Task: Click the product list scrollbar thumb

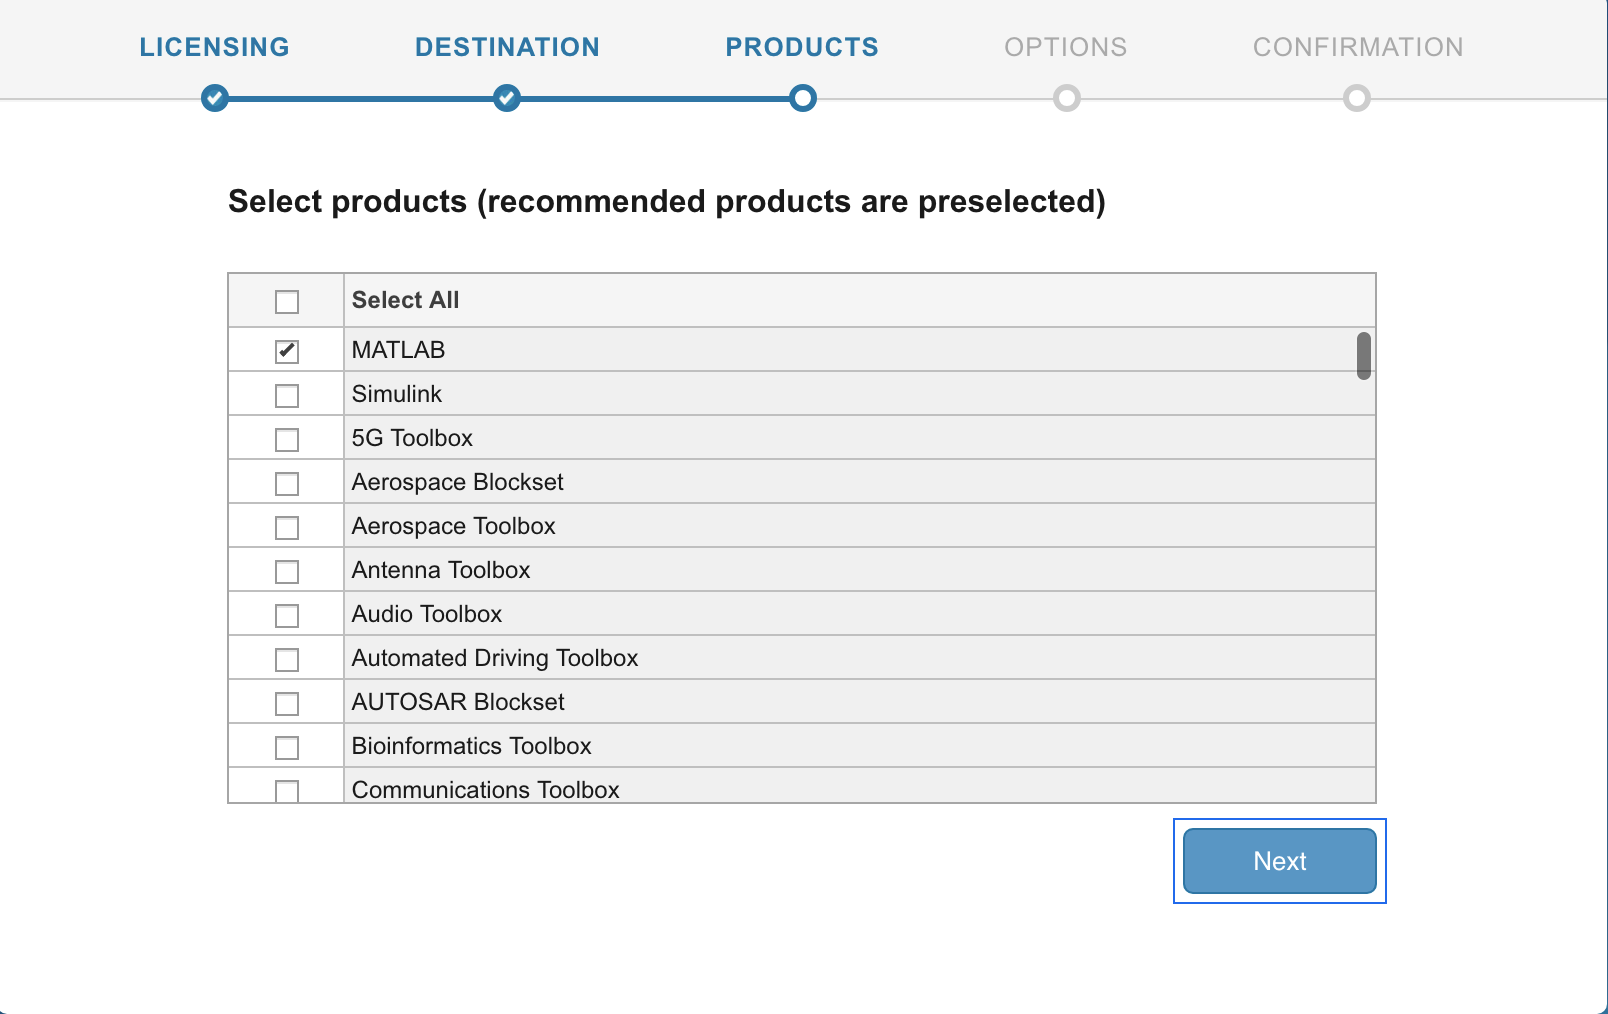Action: (x=1364, y=356)
